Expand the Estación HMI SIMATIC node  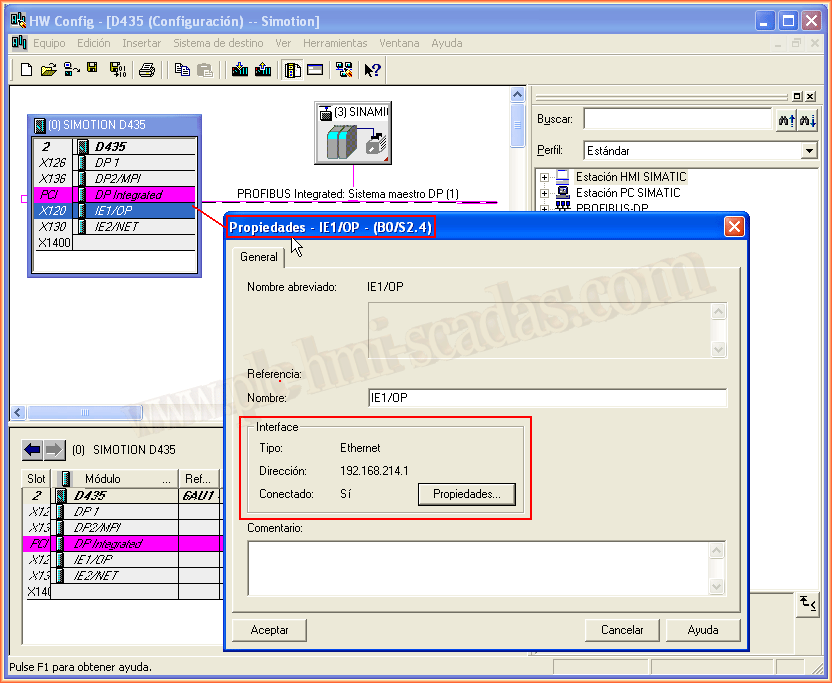point(545,177)
